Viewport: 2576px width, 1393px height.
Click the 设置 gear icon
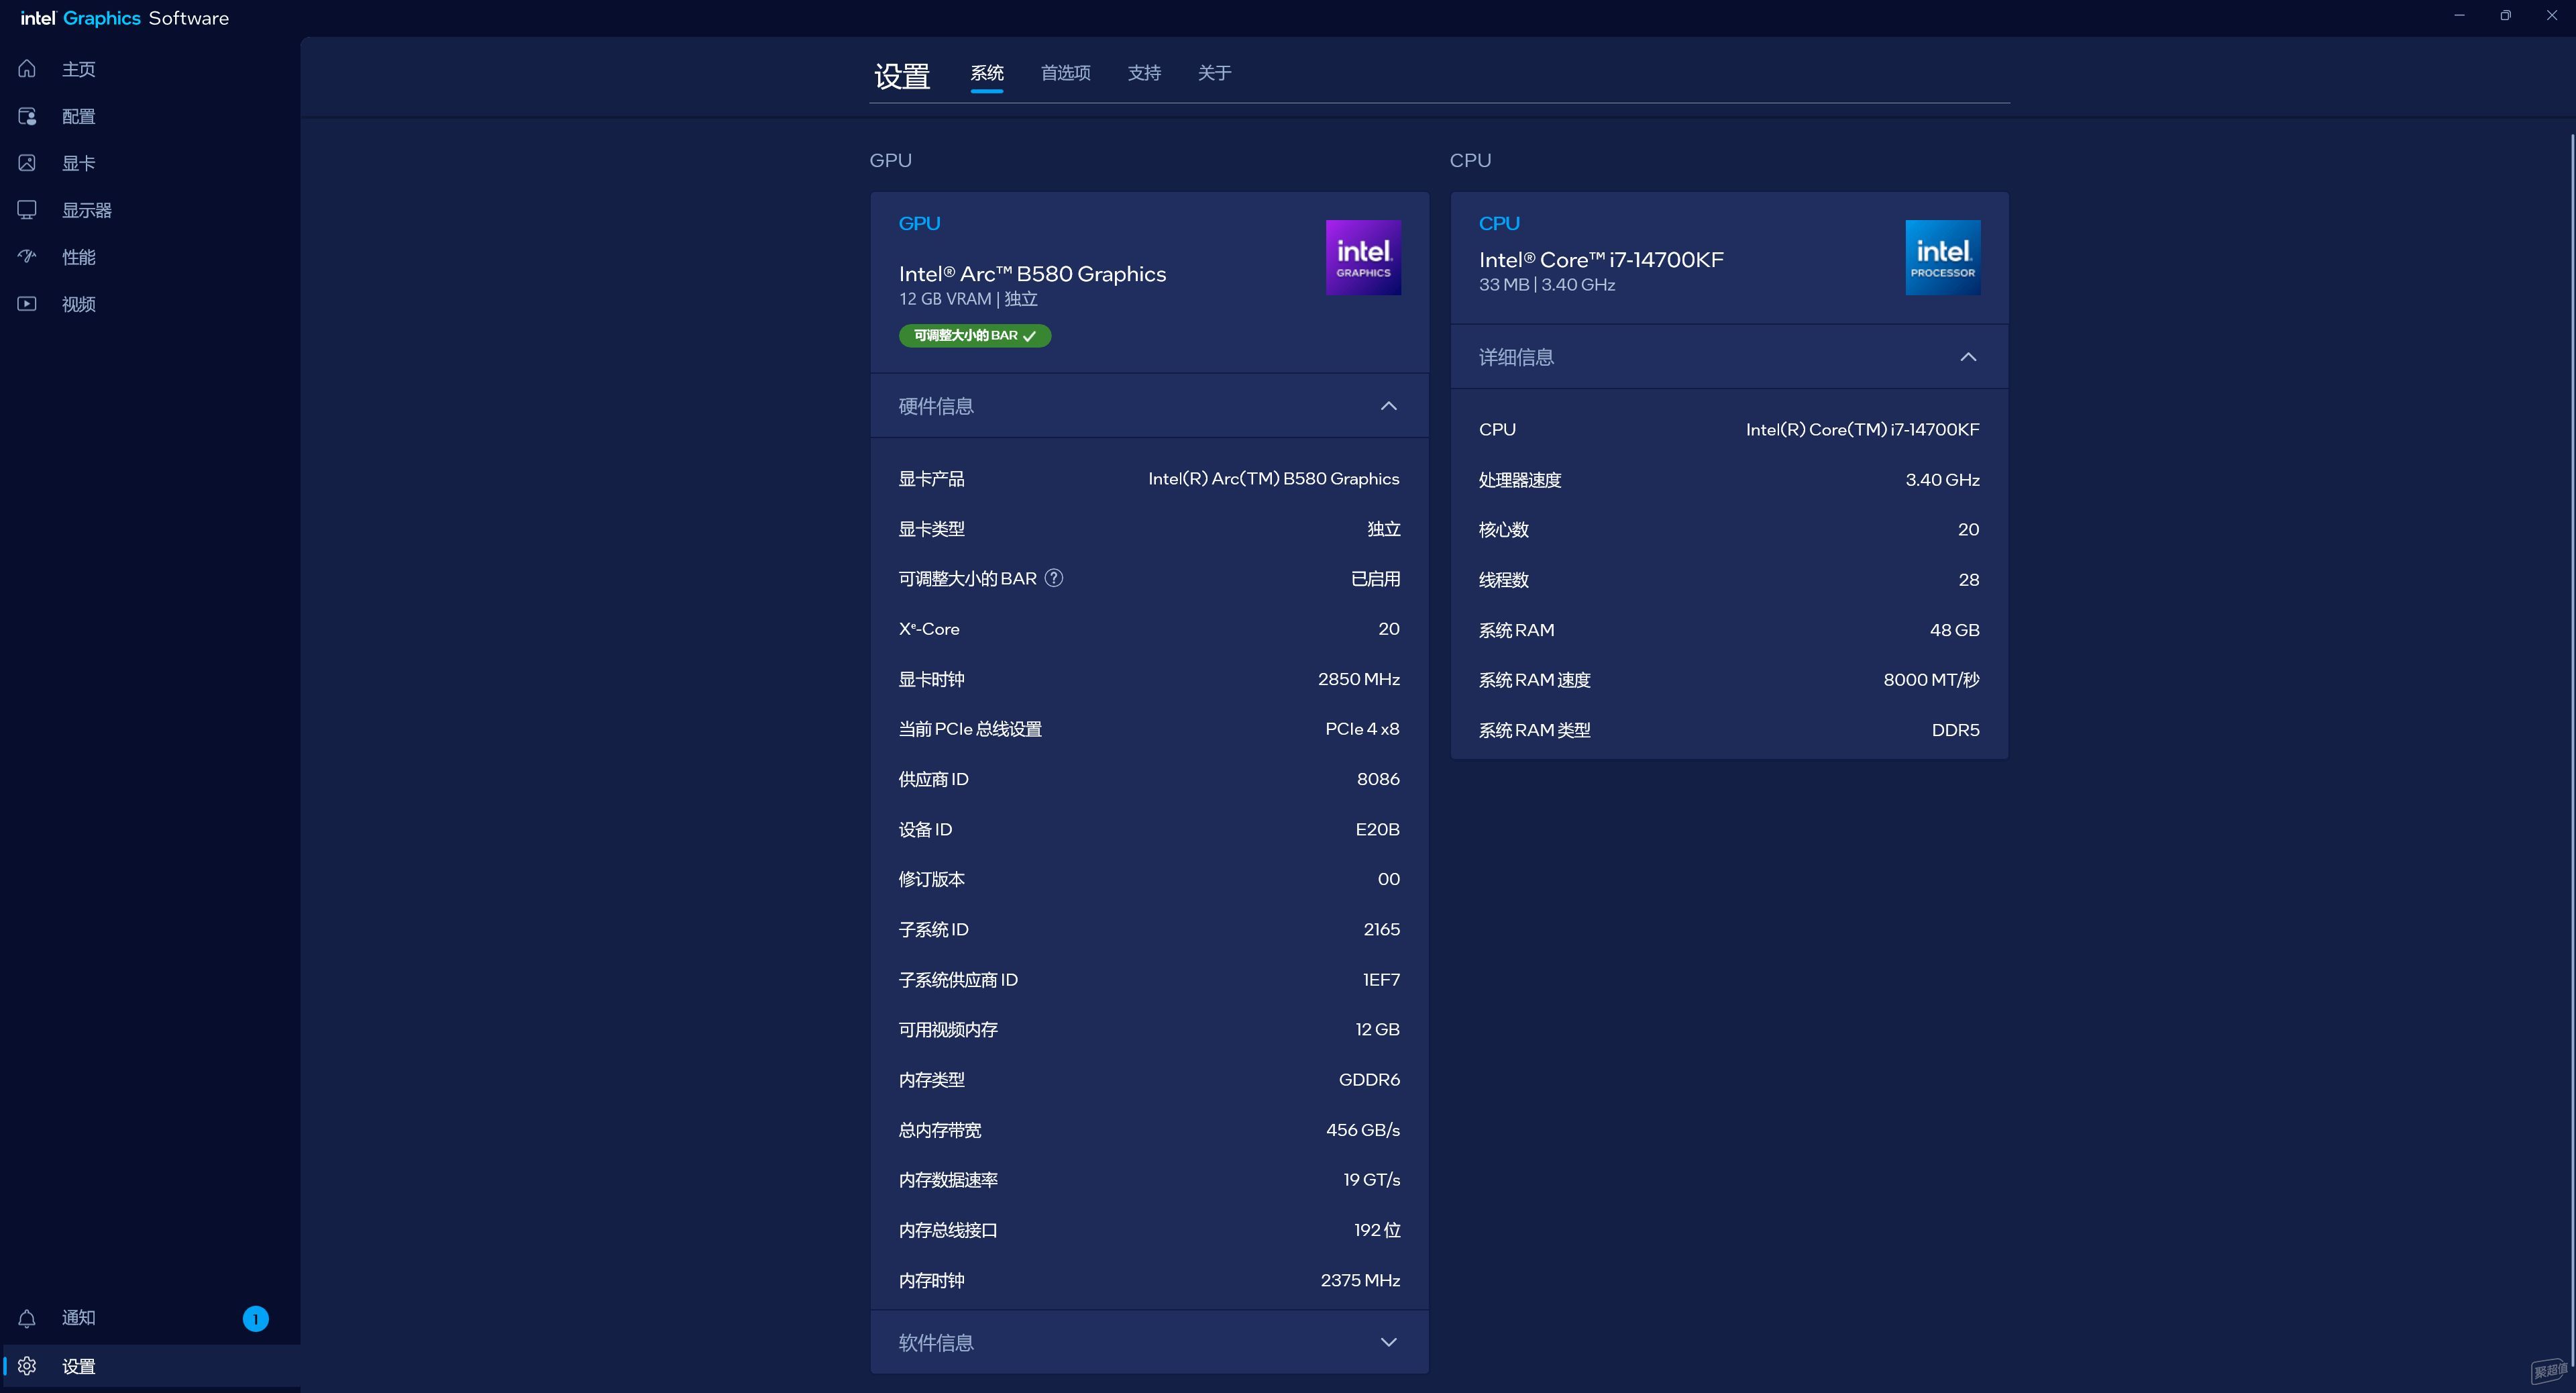tap(27, 1366)
